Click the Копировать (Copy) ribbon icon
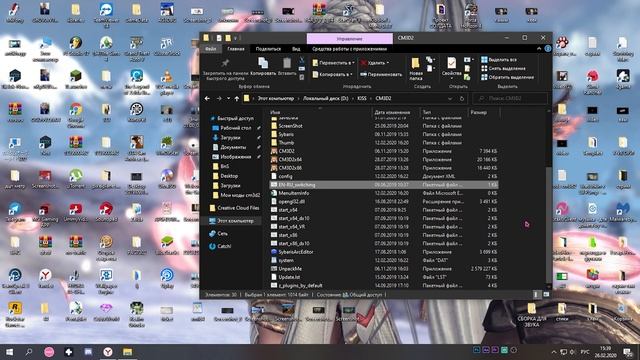Screen dimensions: 640x360 (263, 63)
